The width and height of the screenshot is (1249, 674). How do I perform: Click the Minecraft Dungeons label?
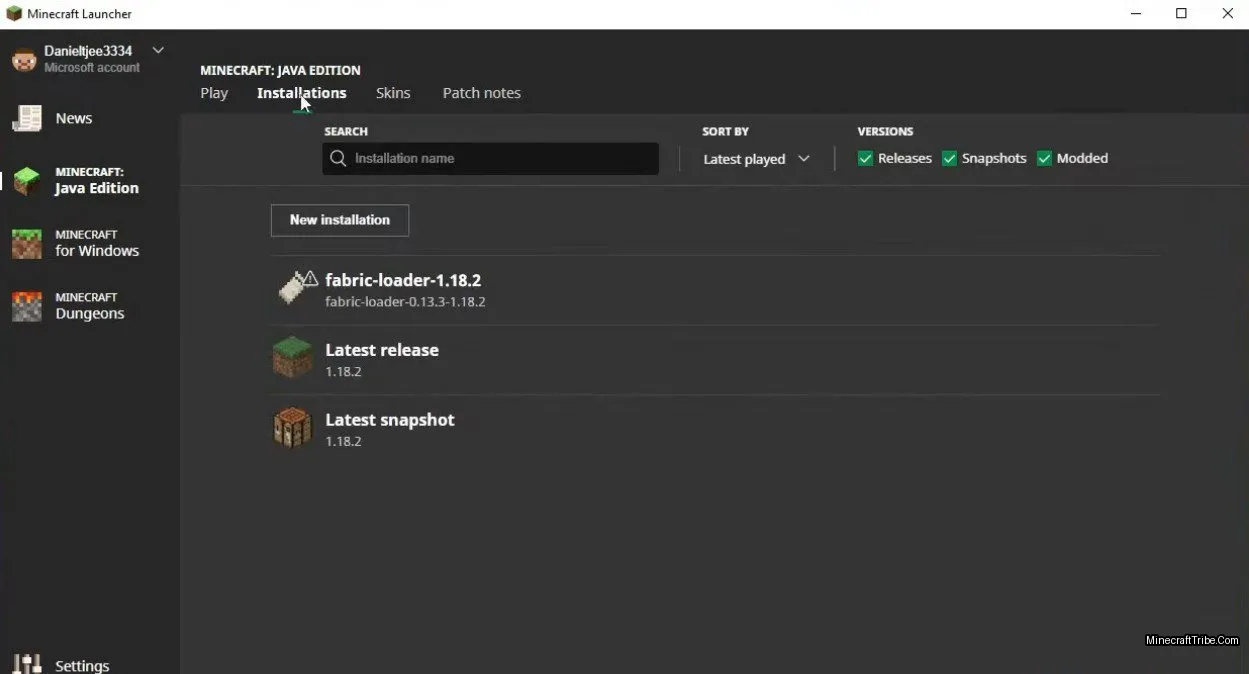pos(90,306)
